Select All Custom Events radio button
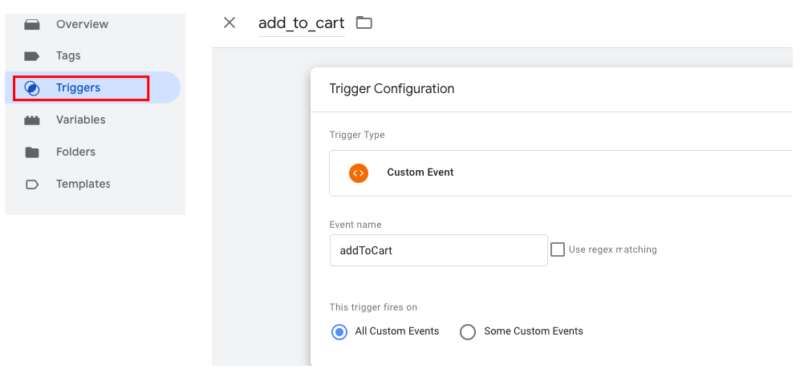800x369 pixels. point(339,332)
